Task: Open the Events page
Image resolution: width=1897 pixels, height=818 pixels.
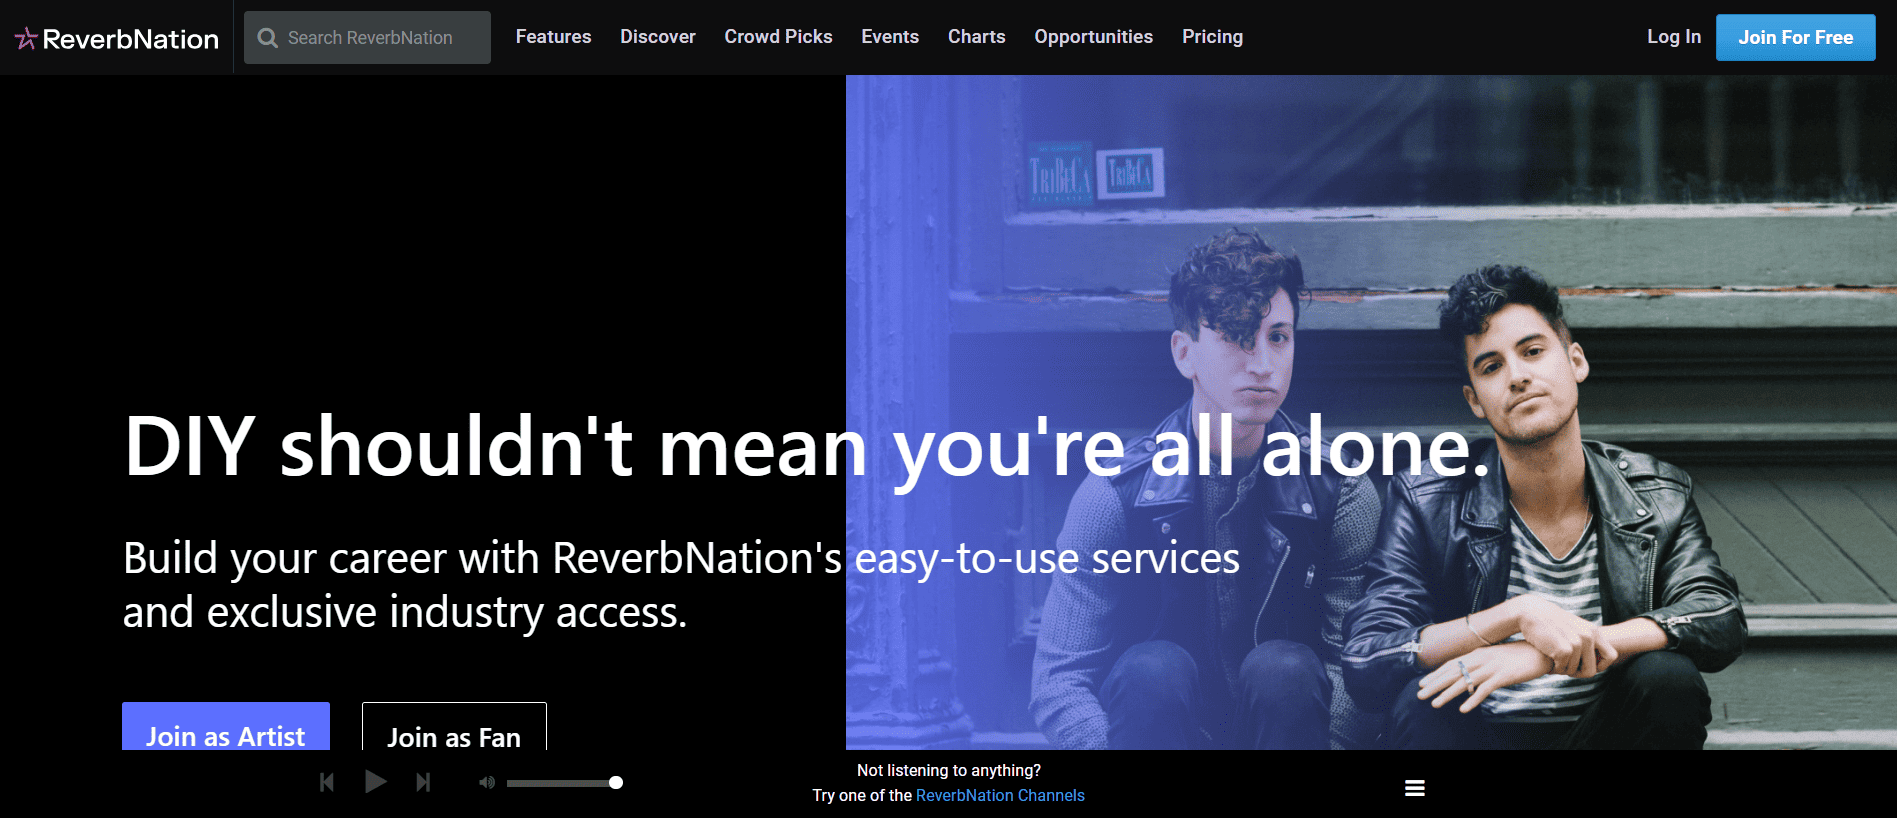Action: 890,37
